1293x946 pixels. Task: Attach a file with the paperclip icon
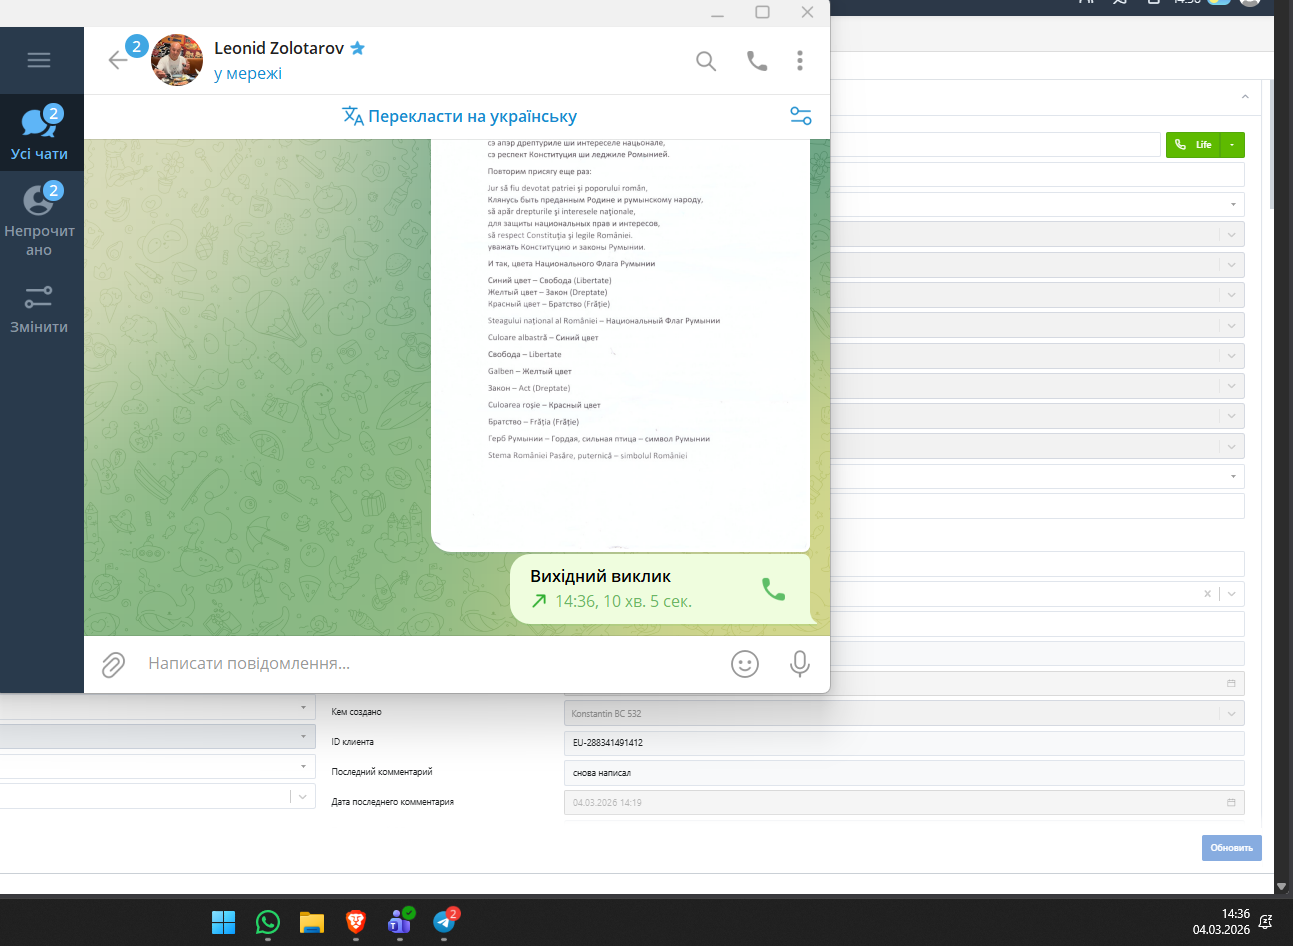click(x=113, y=664)
